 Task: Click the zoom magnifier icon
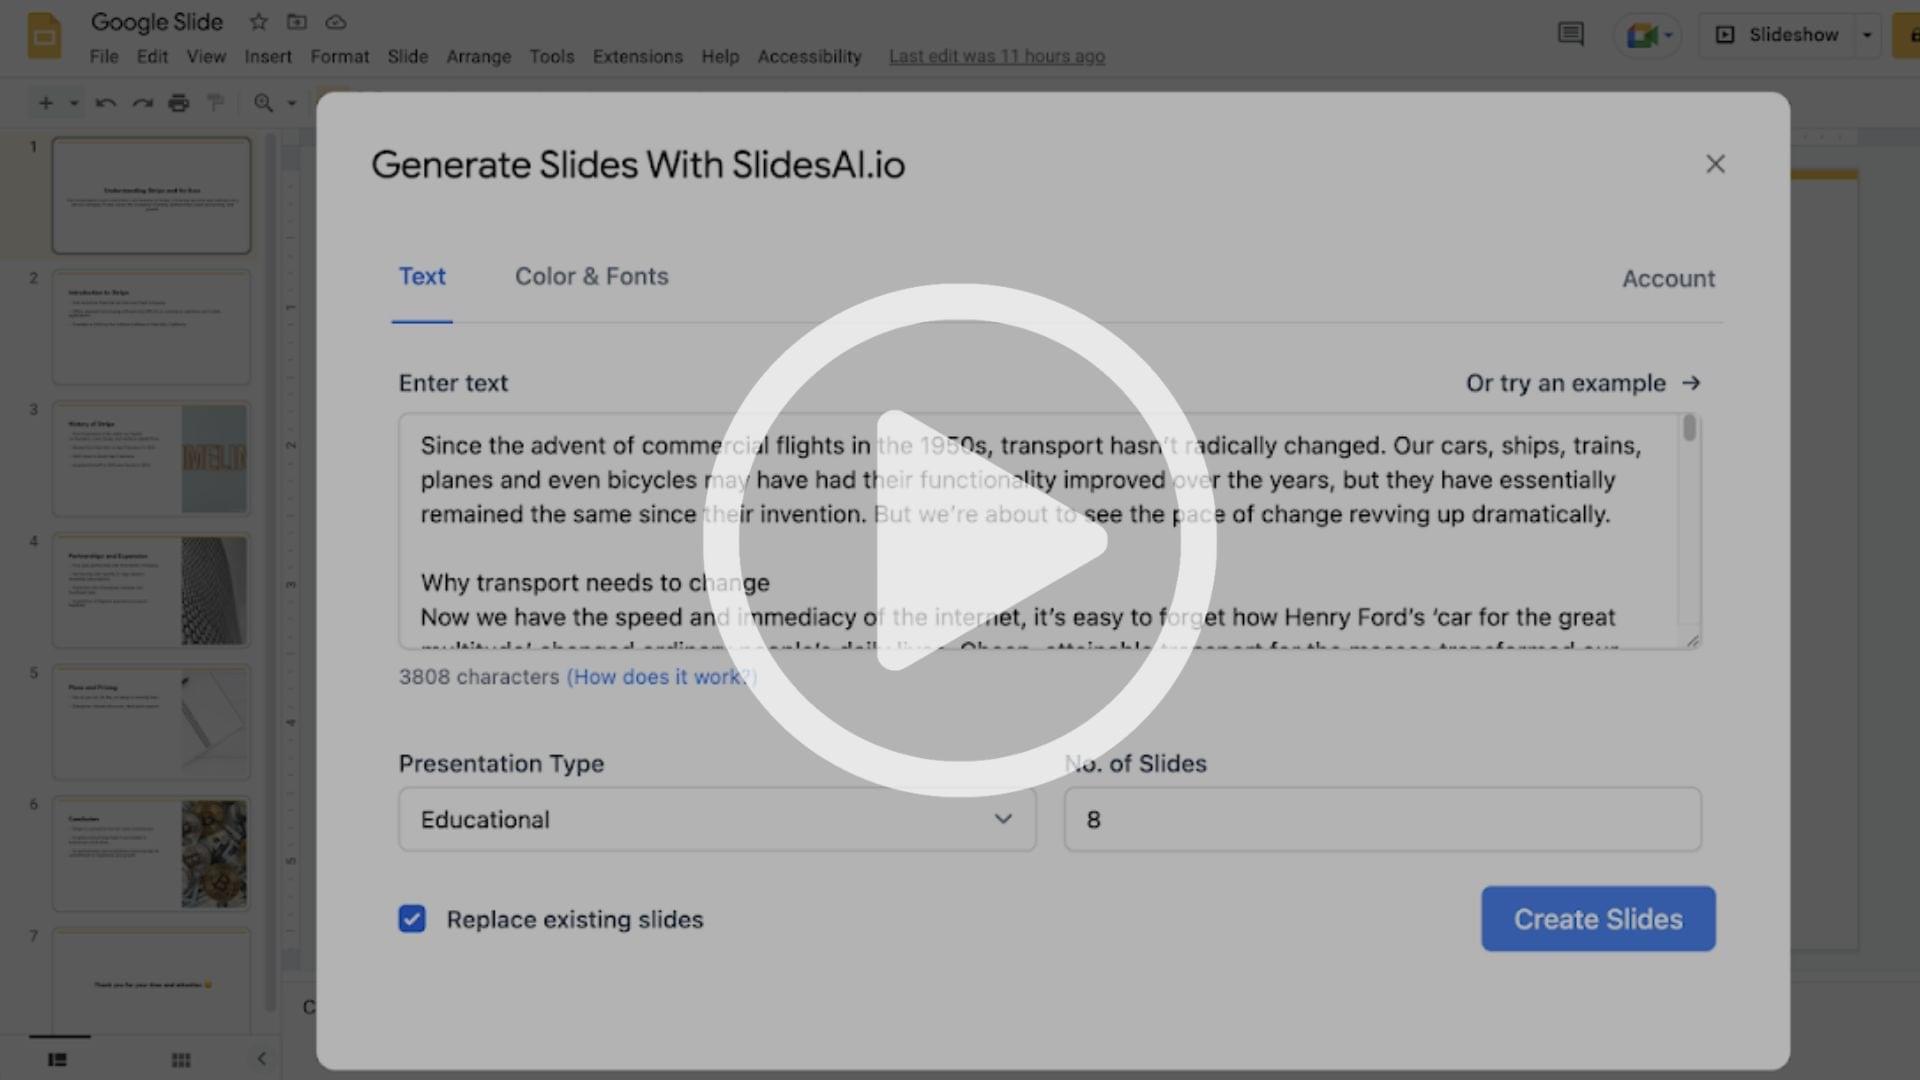point(263,102)
